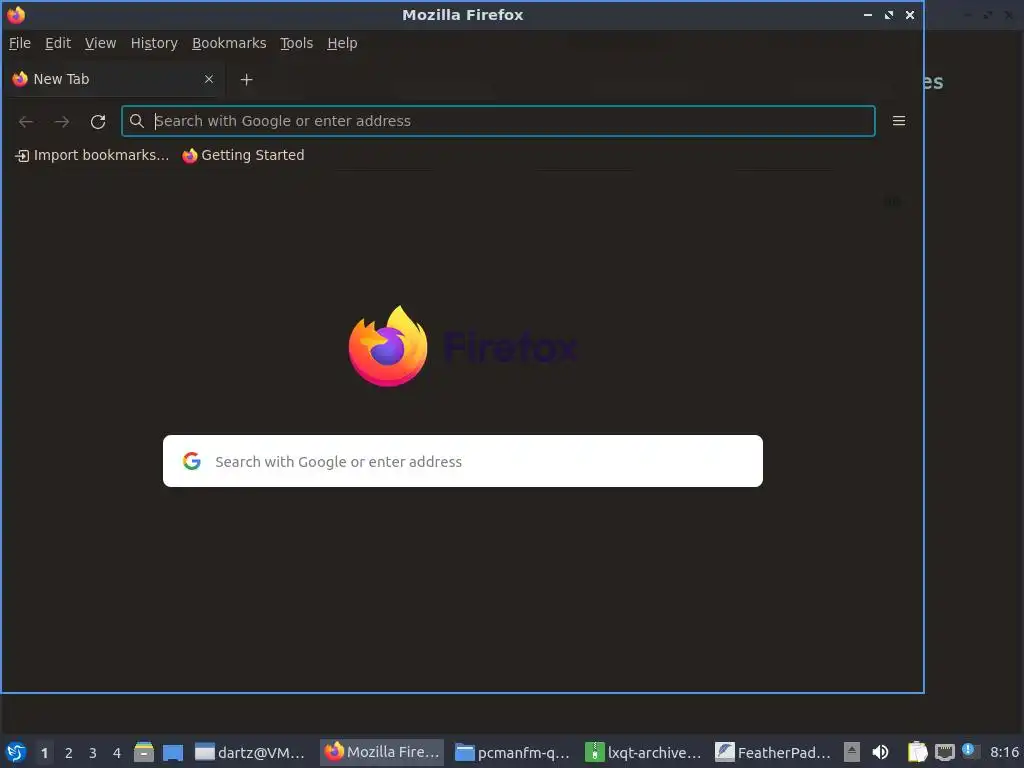Switch to desktop 3
The width and height of the screenshot is (1024, 768).
(93, 753)
